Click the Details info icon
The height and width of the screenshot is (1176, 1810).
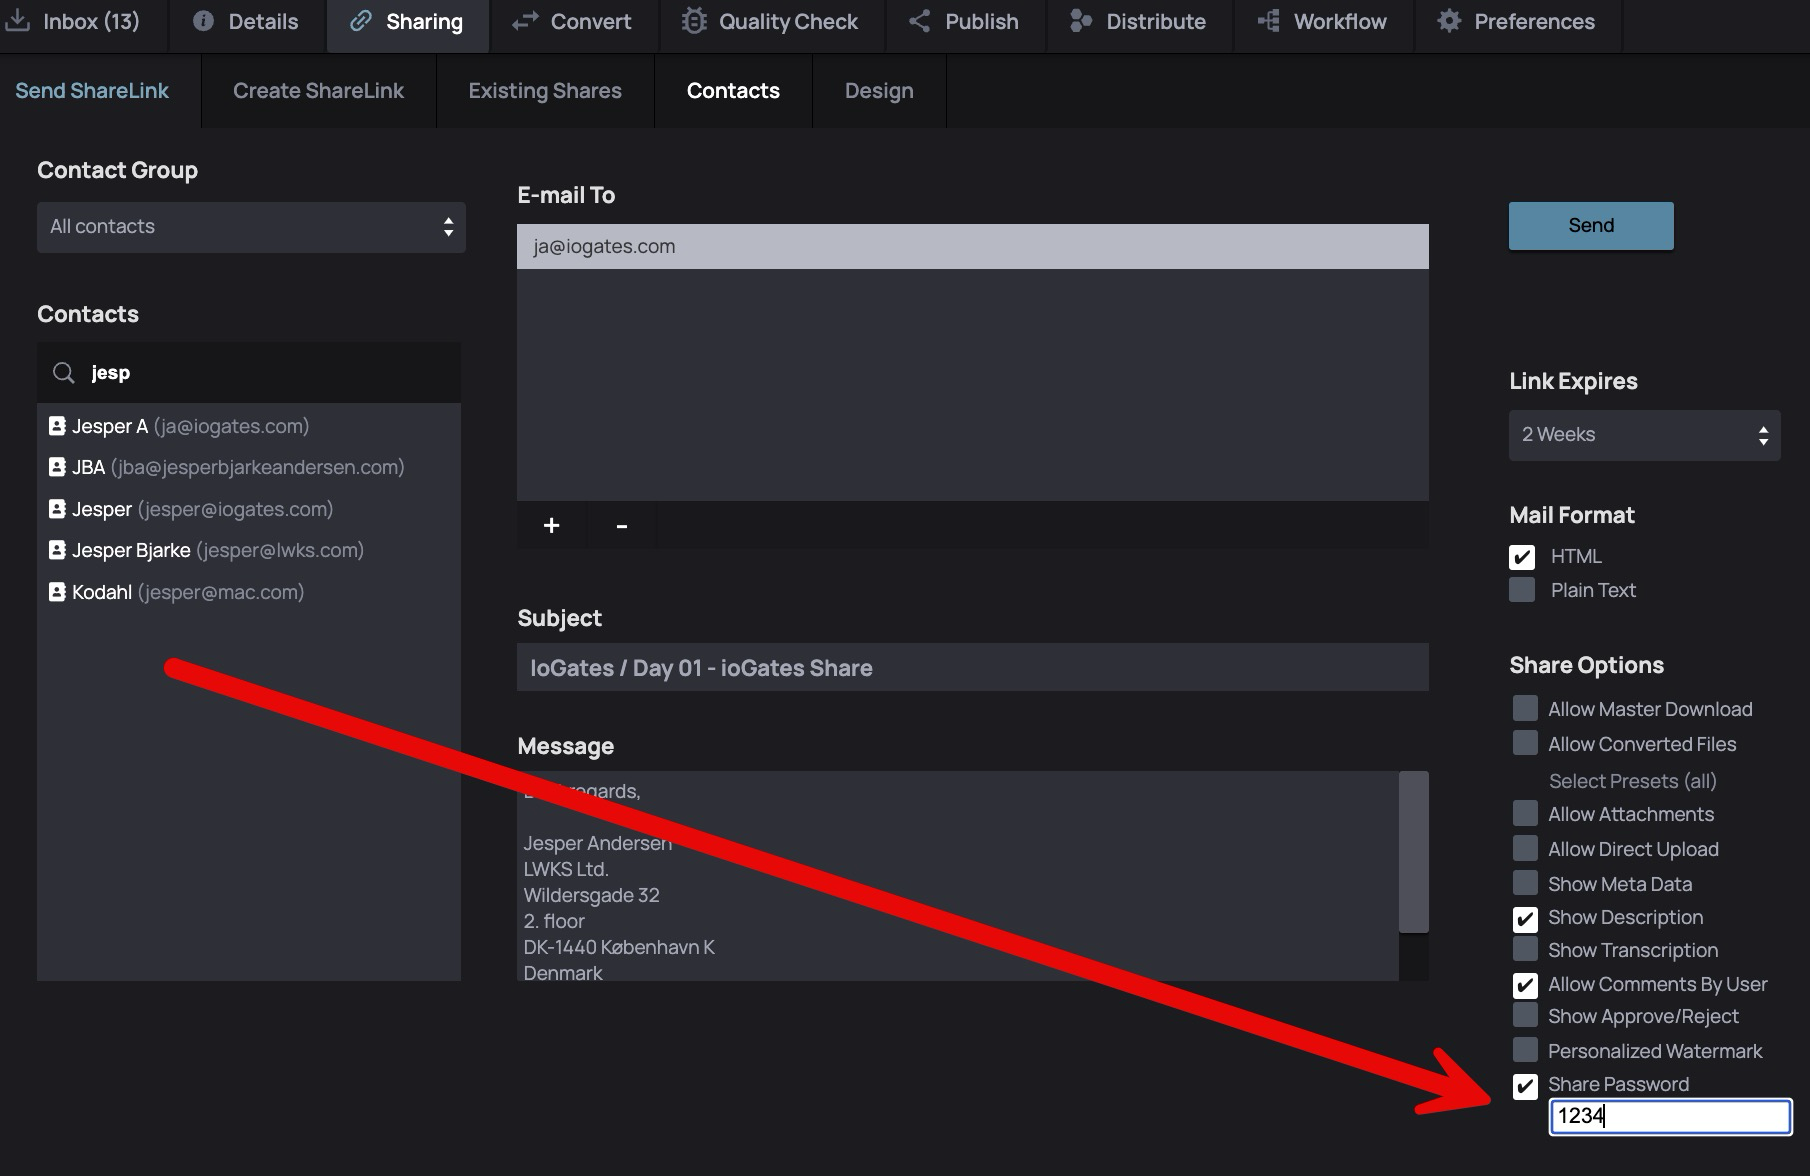pos(203,21)
